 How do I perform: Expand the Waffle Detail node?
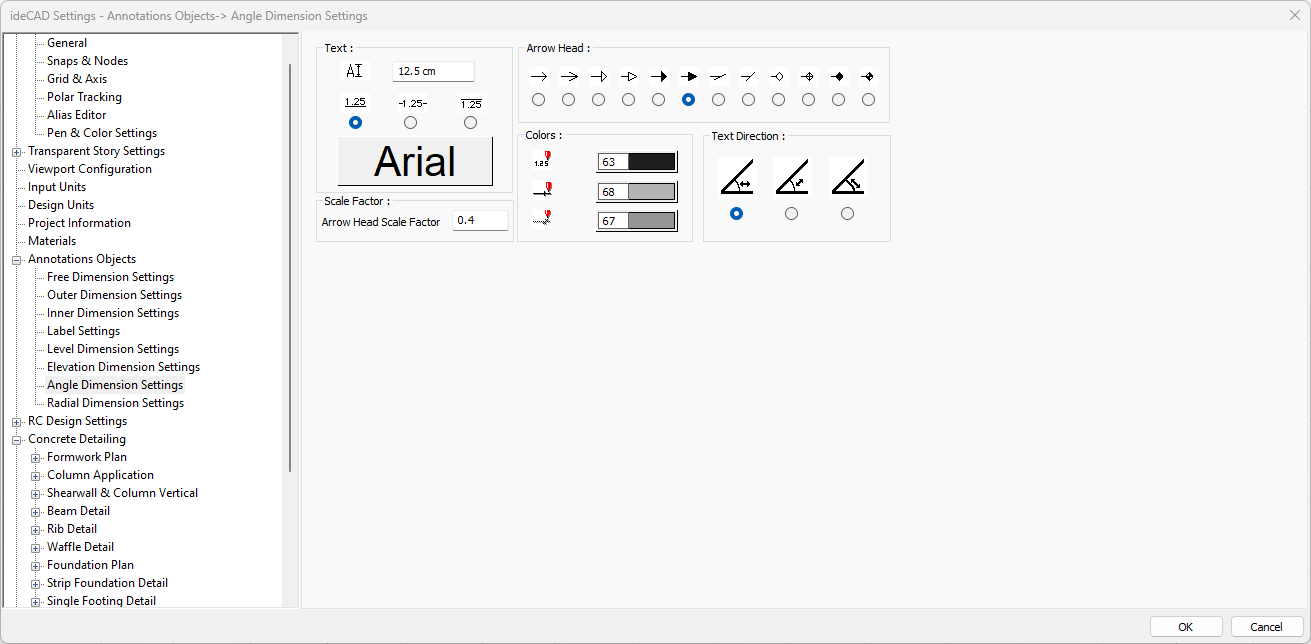pyautogui.click(x=36, y=548)
